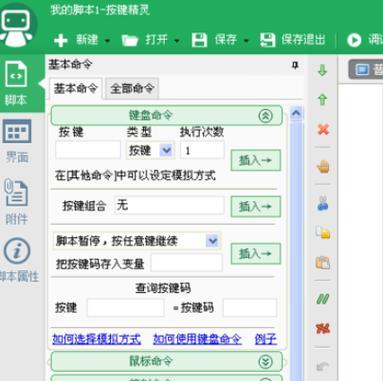Pin the 基本命令 panel
The height and width of the screenshot is (381, 383).
click(295, 65)
